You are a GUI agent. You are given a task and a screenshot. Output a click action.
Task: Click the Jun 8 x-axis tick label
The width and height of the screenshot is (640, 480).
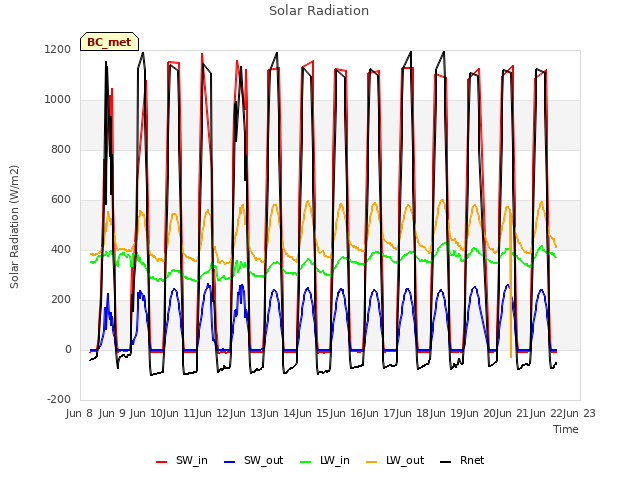[x=79, y=413]
